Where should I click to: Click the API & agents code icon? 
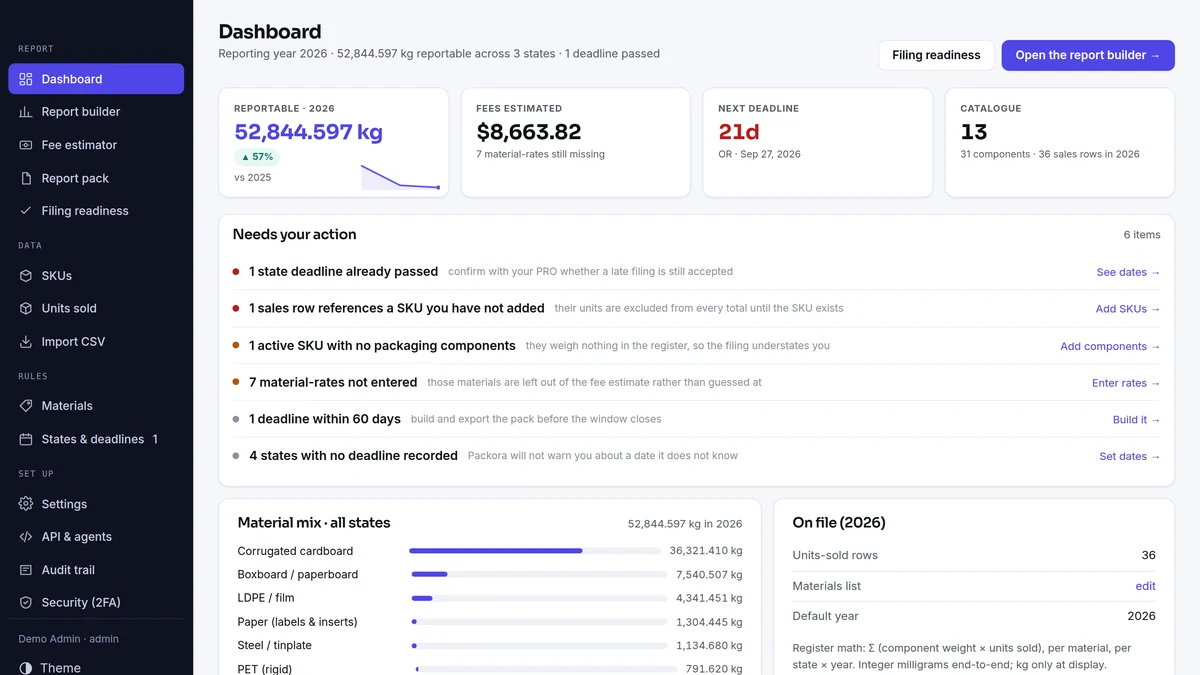point(26,537)
